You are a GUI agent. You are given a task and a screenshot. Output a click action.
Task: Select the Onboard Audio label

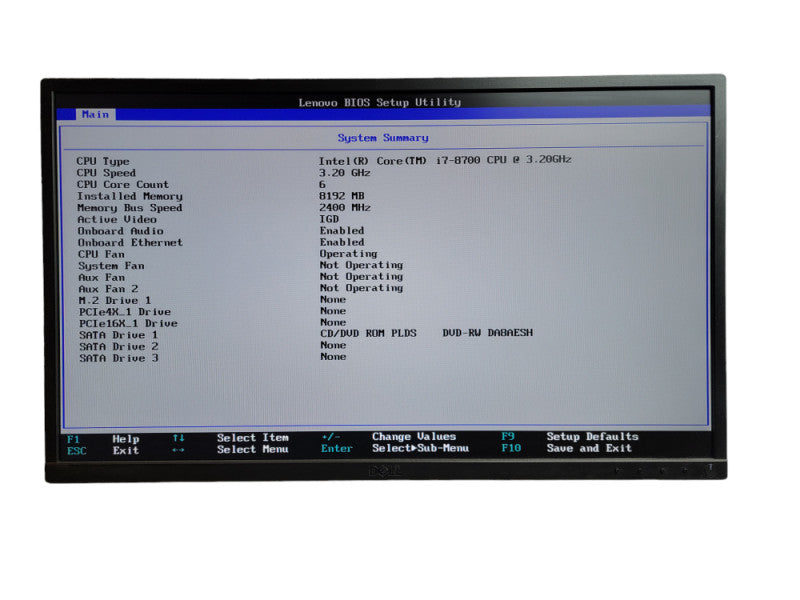pos(120,231)
